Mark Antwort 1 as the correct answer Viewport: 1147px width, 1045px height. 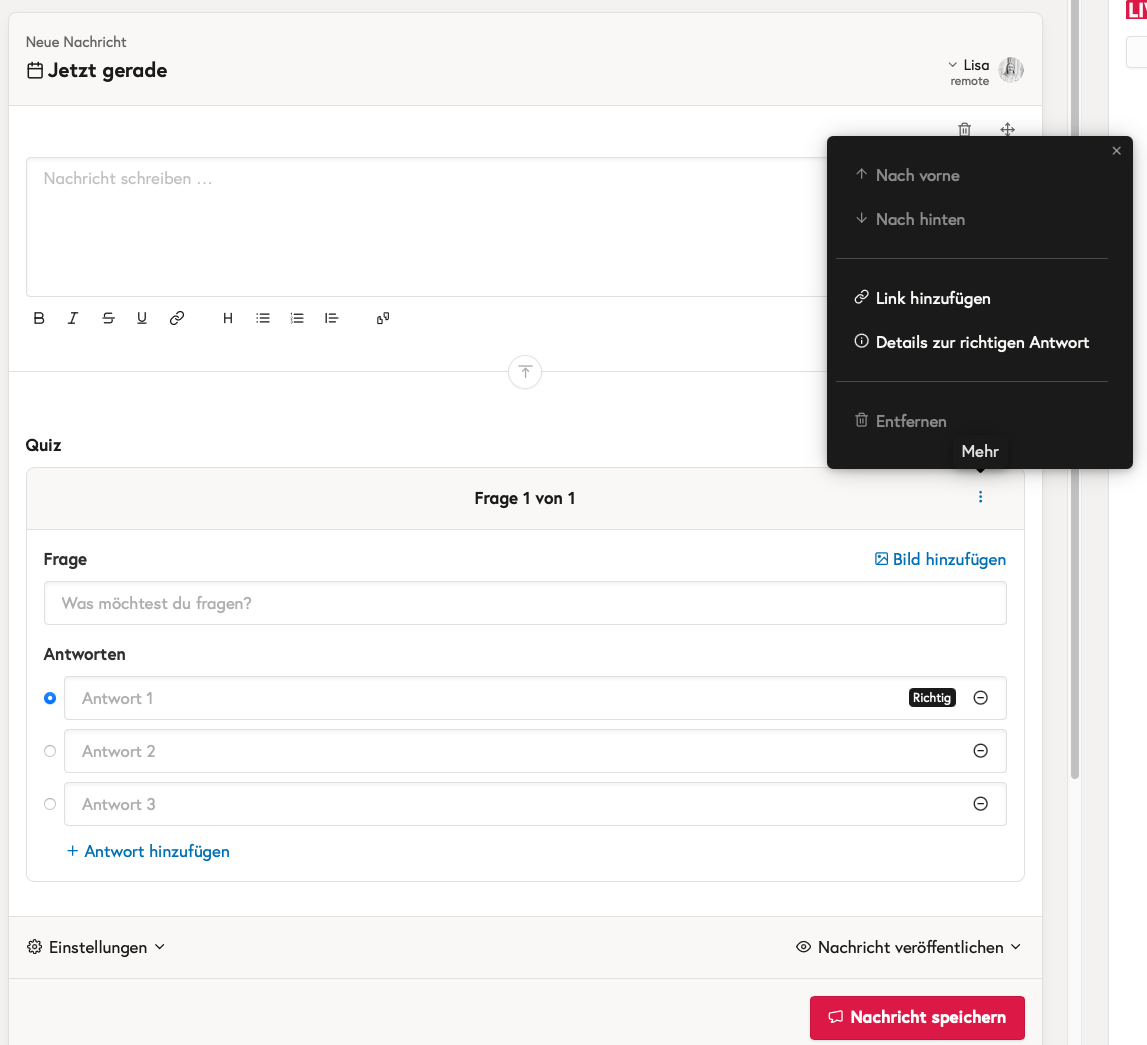click(50, 698)
